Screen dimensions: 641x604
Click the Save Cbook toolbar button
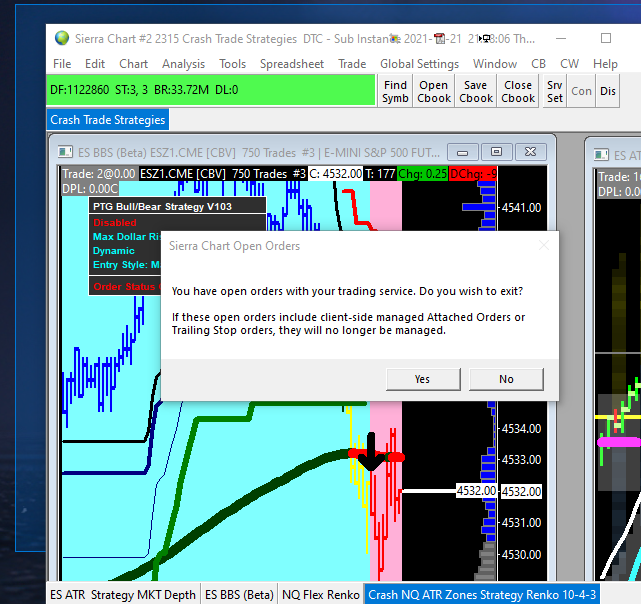[x=476, y=91]
